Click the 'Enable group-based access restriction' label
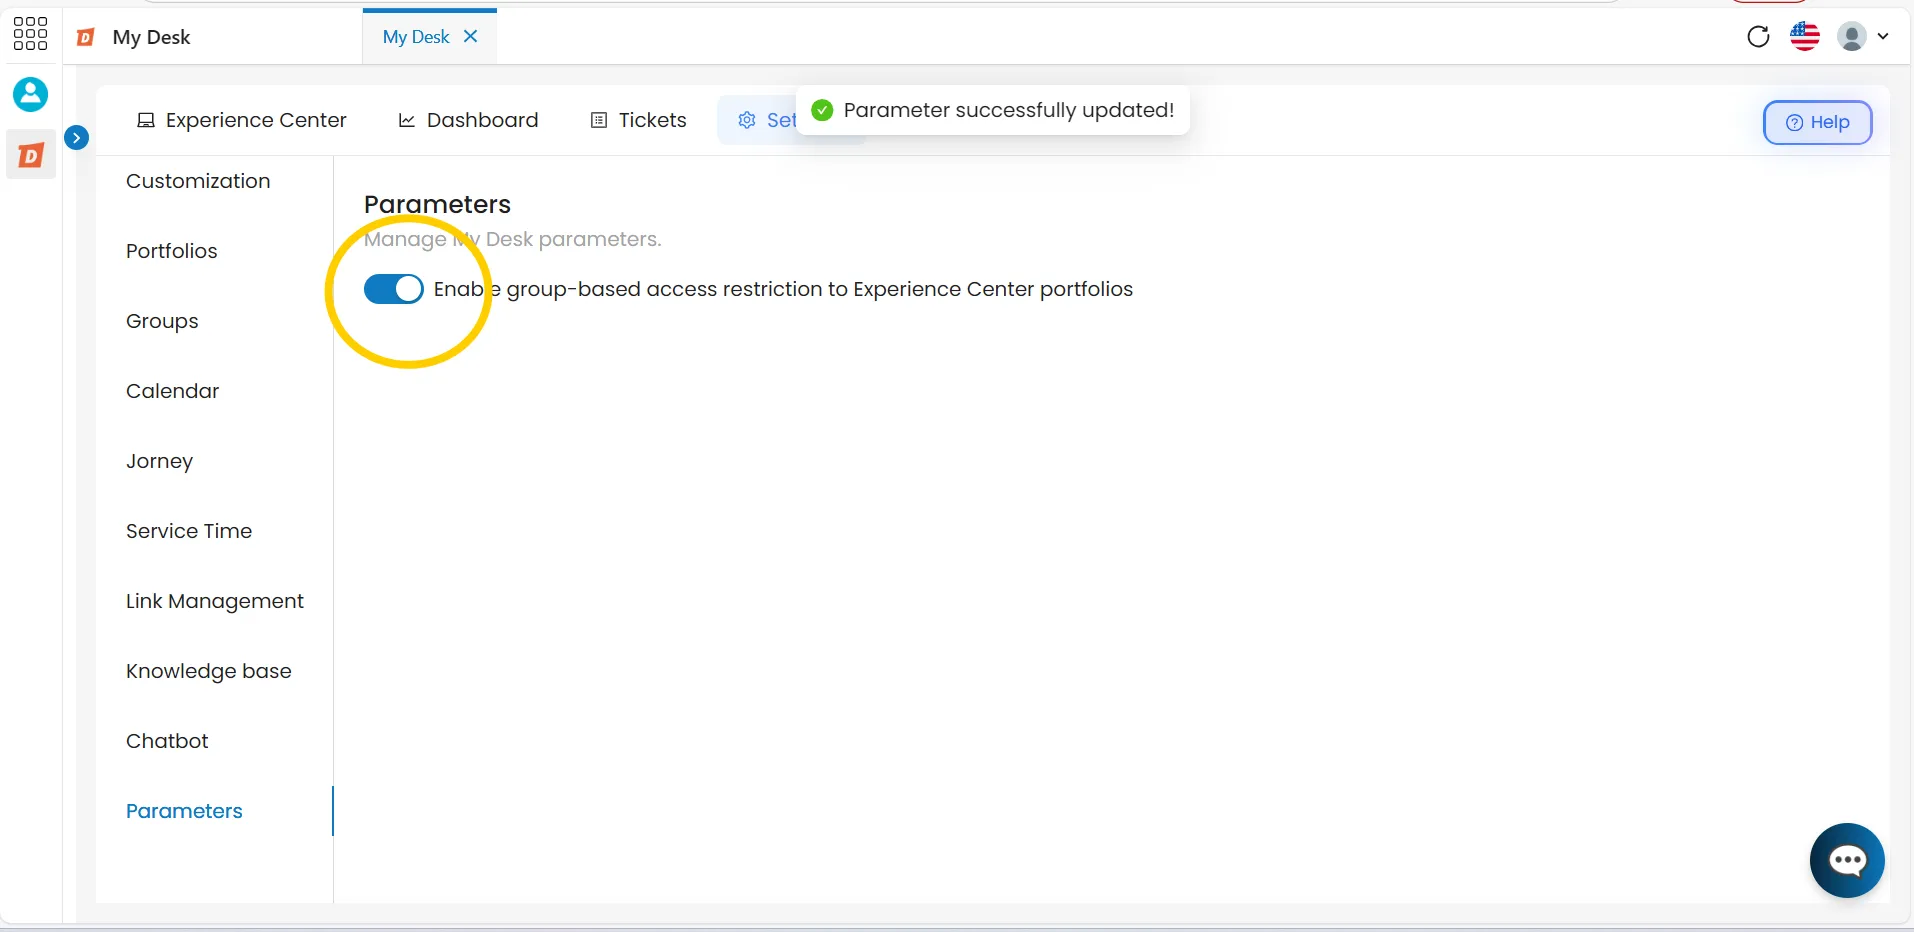Viewport: 1914px width, 932px height. click(x=783, y=289)
